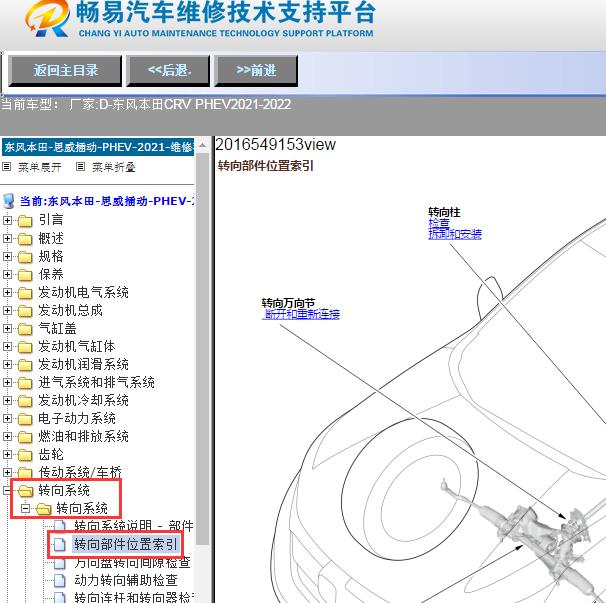
Task: Select the 转向部件位置索引 tree entry
Action: pos(126,544)
